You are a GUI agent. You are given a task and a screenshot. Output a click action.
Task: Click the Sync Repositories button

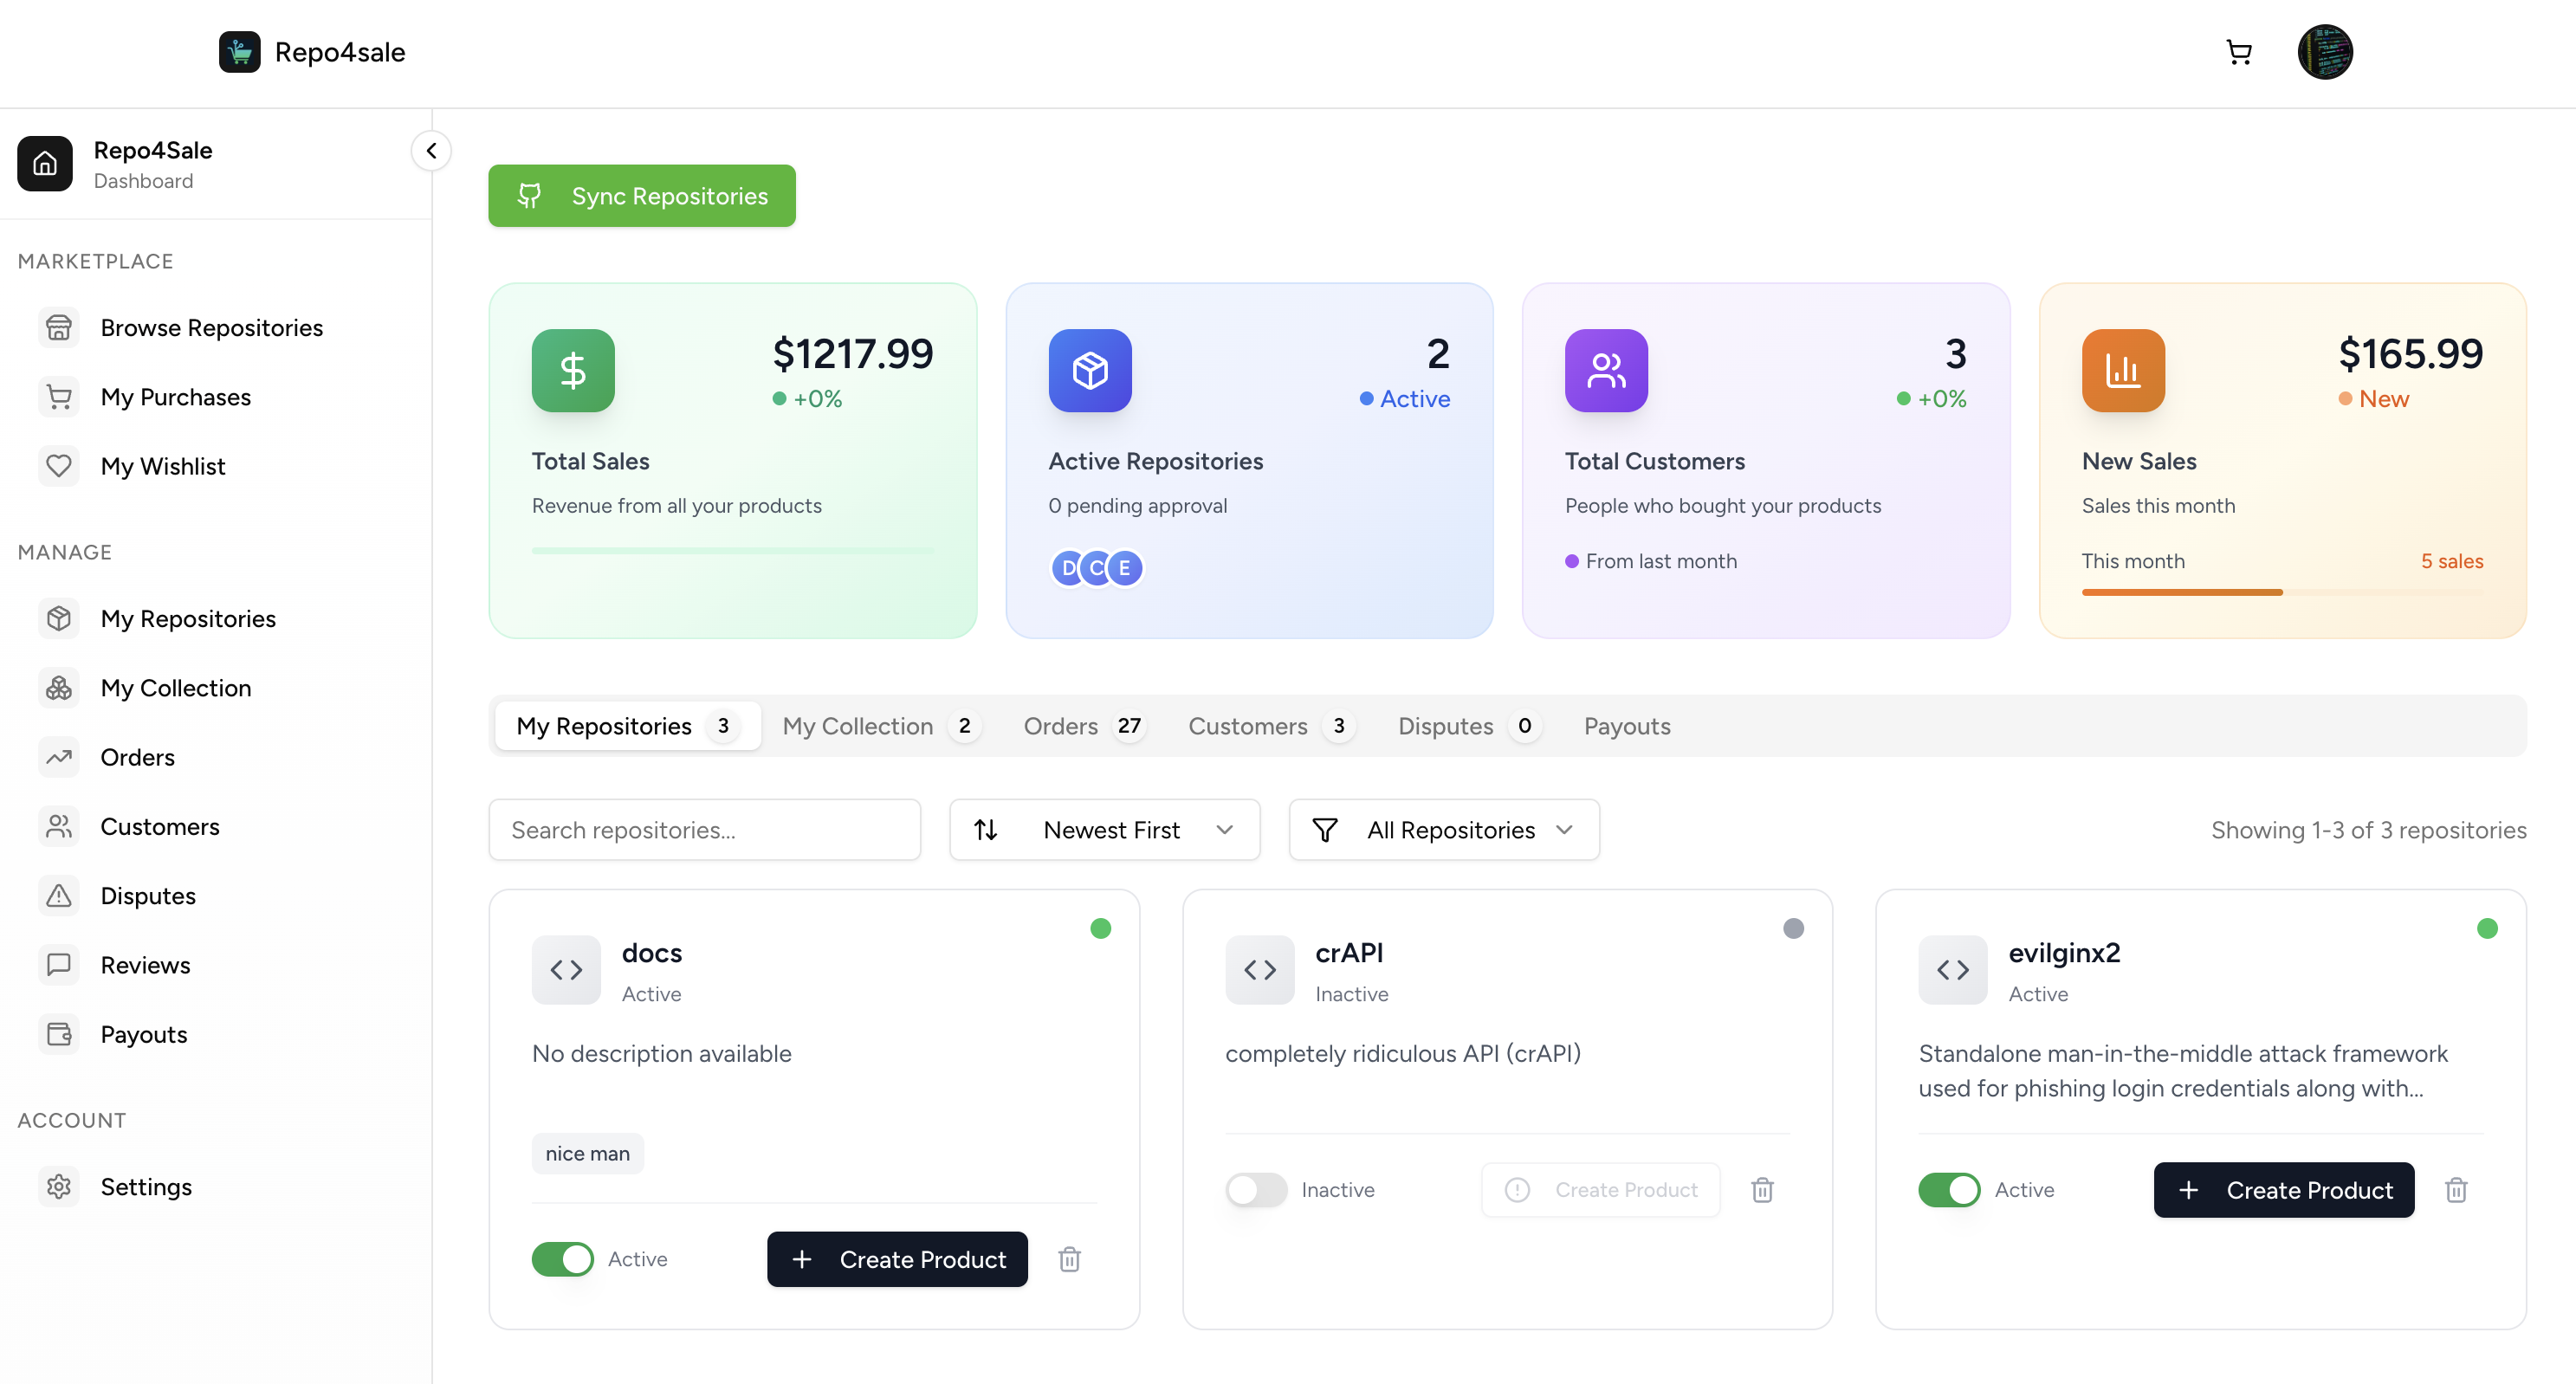coord(641,195)
